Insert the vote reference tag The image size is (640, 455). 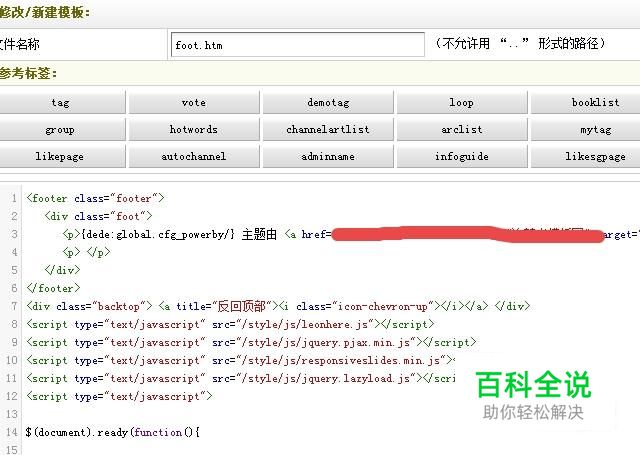194,102
